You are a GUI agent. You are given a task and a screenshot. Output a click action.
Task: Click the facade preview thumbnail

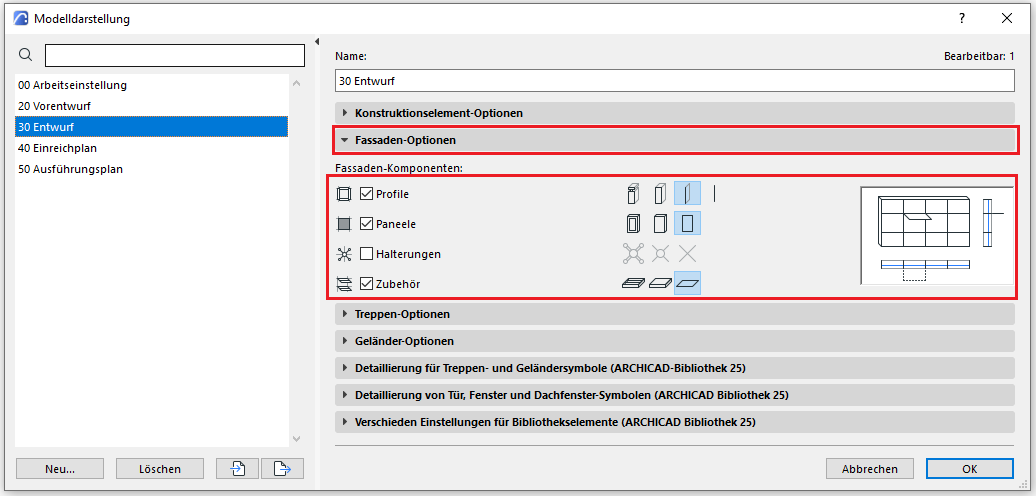(936, 234)
